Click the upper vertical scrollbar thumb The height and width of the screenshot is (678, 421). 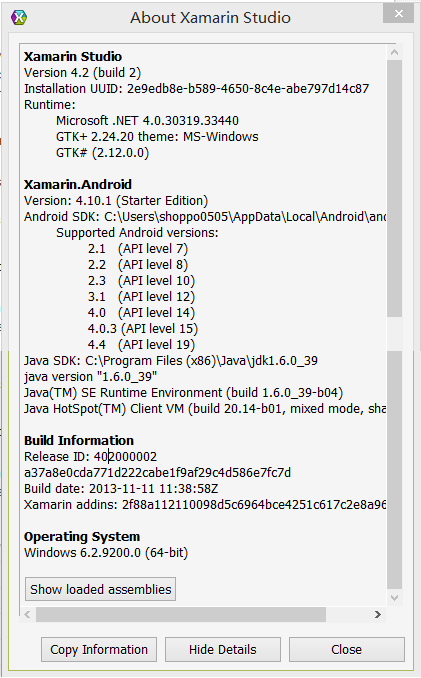click(x=394, y=189)
